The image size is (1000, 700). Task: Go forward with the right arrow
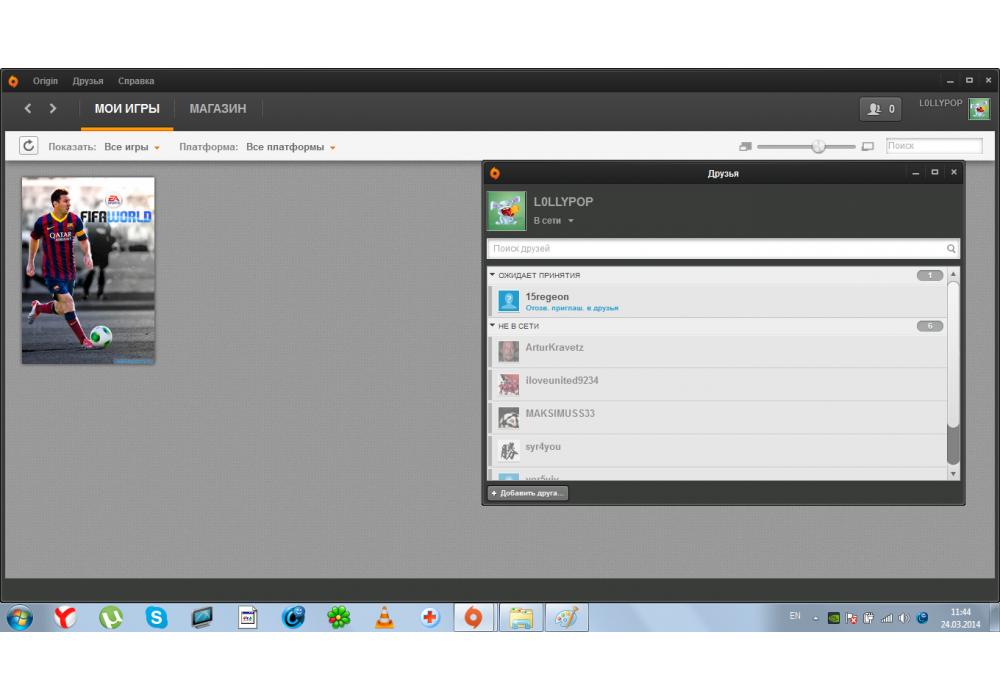(x=53, y=109)
